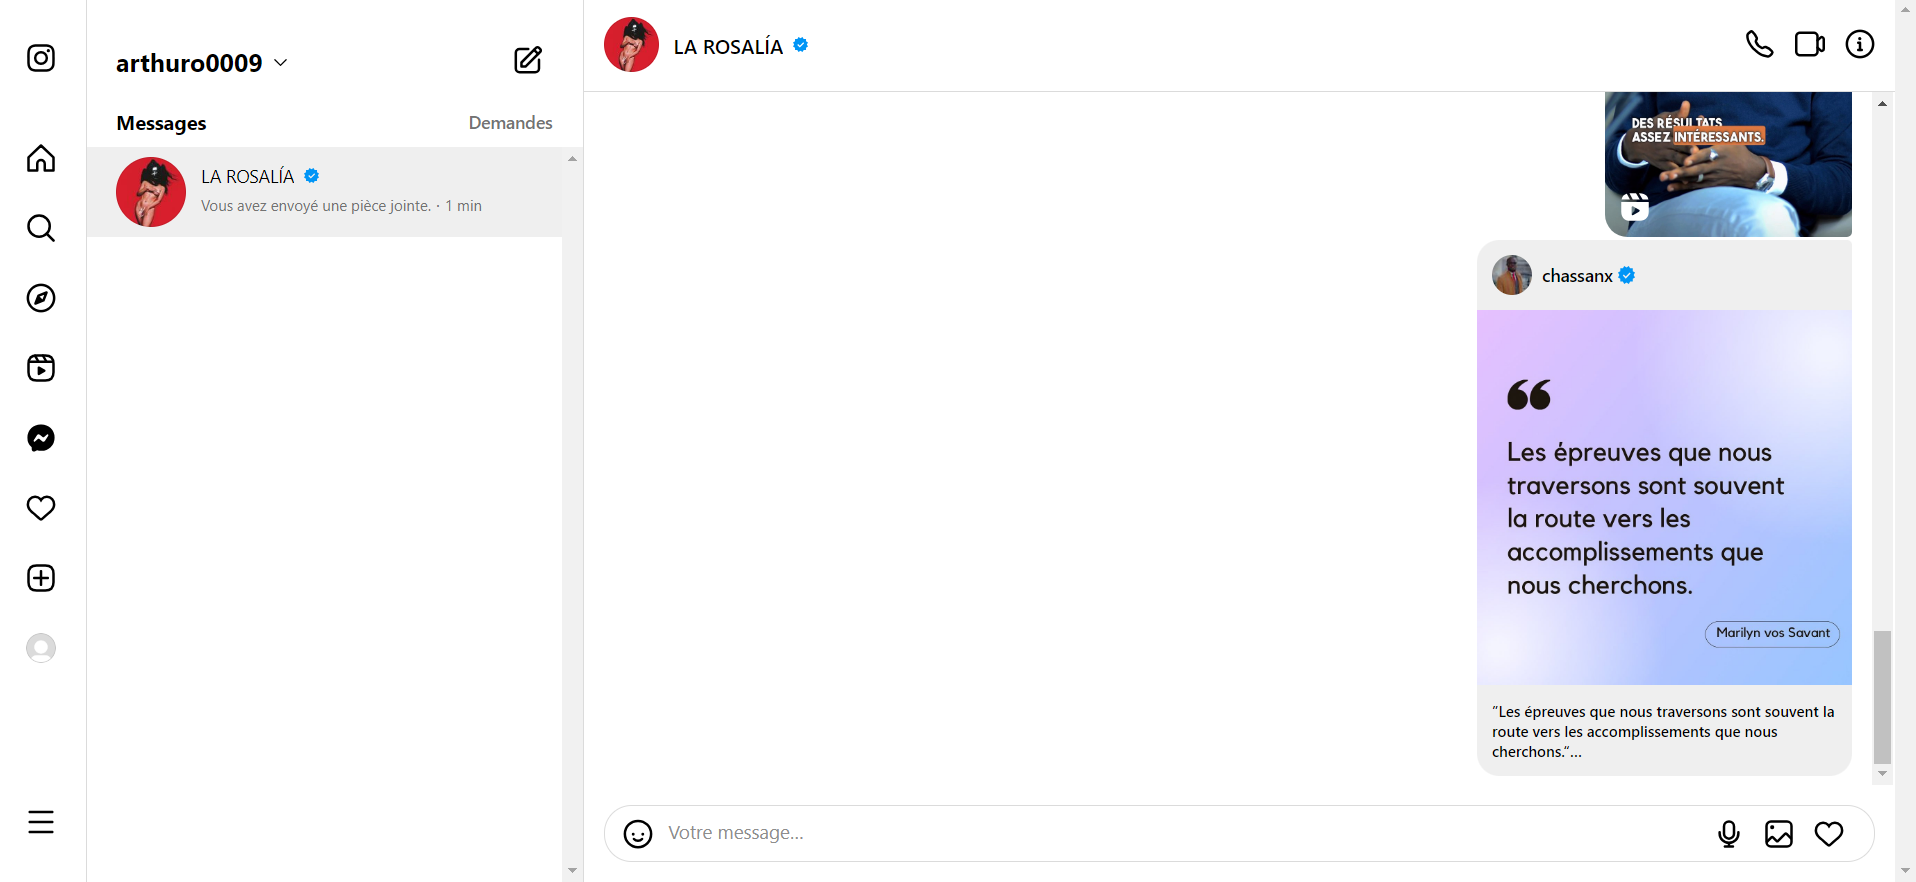Image resolution: width=1916 pixels, height=882 pixels.
Task: Click the message text input field
Action: (x=1180, y=834)
